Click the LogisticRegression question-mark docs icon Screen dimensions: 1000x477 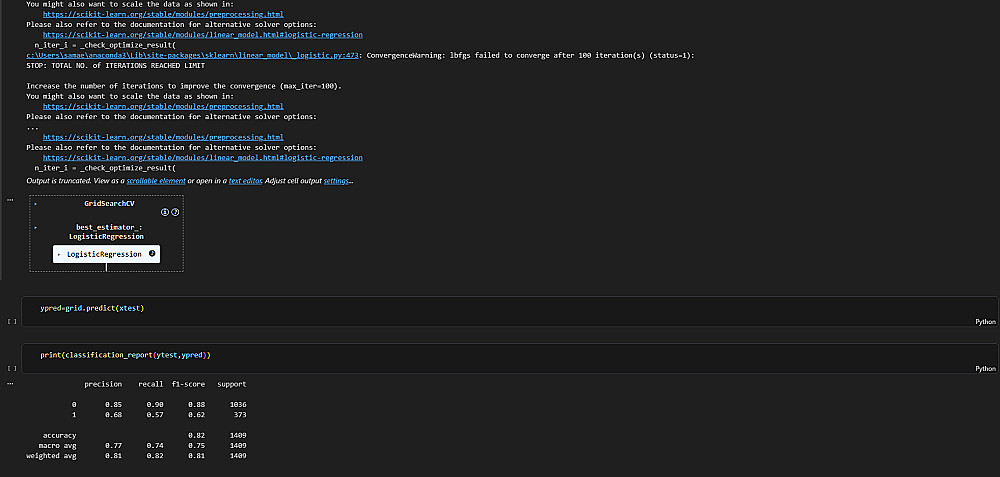point(152,254)
